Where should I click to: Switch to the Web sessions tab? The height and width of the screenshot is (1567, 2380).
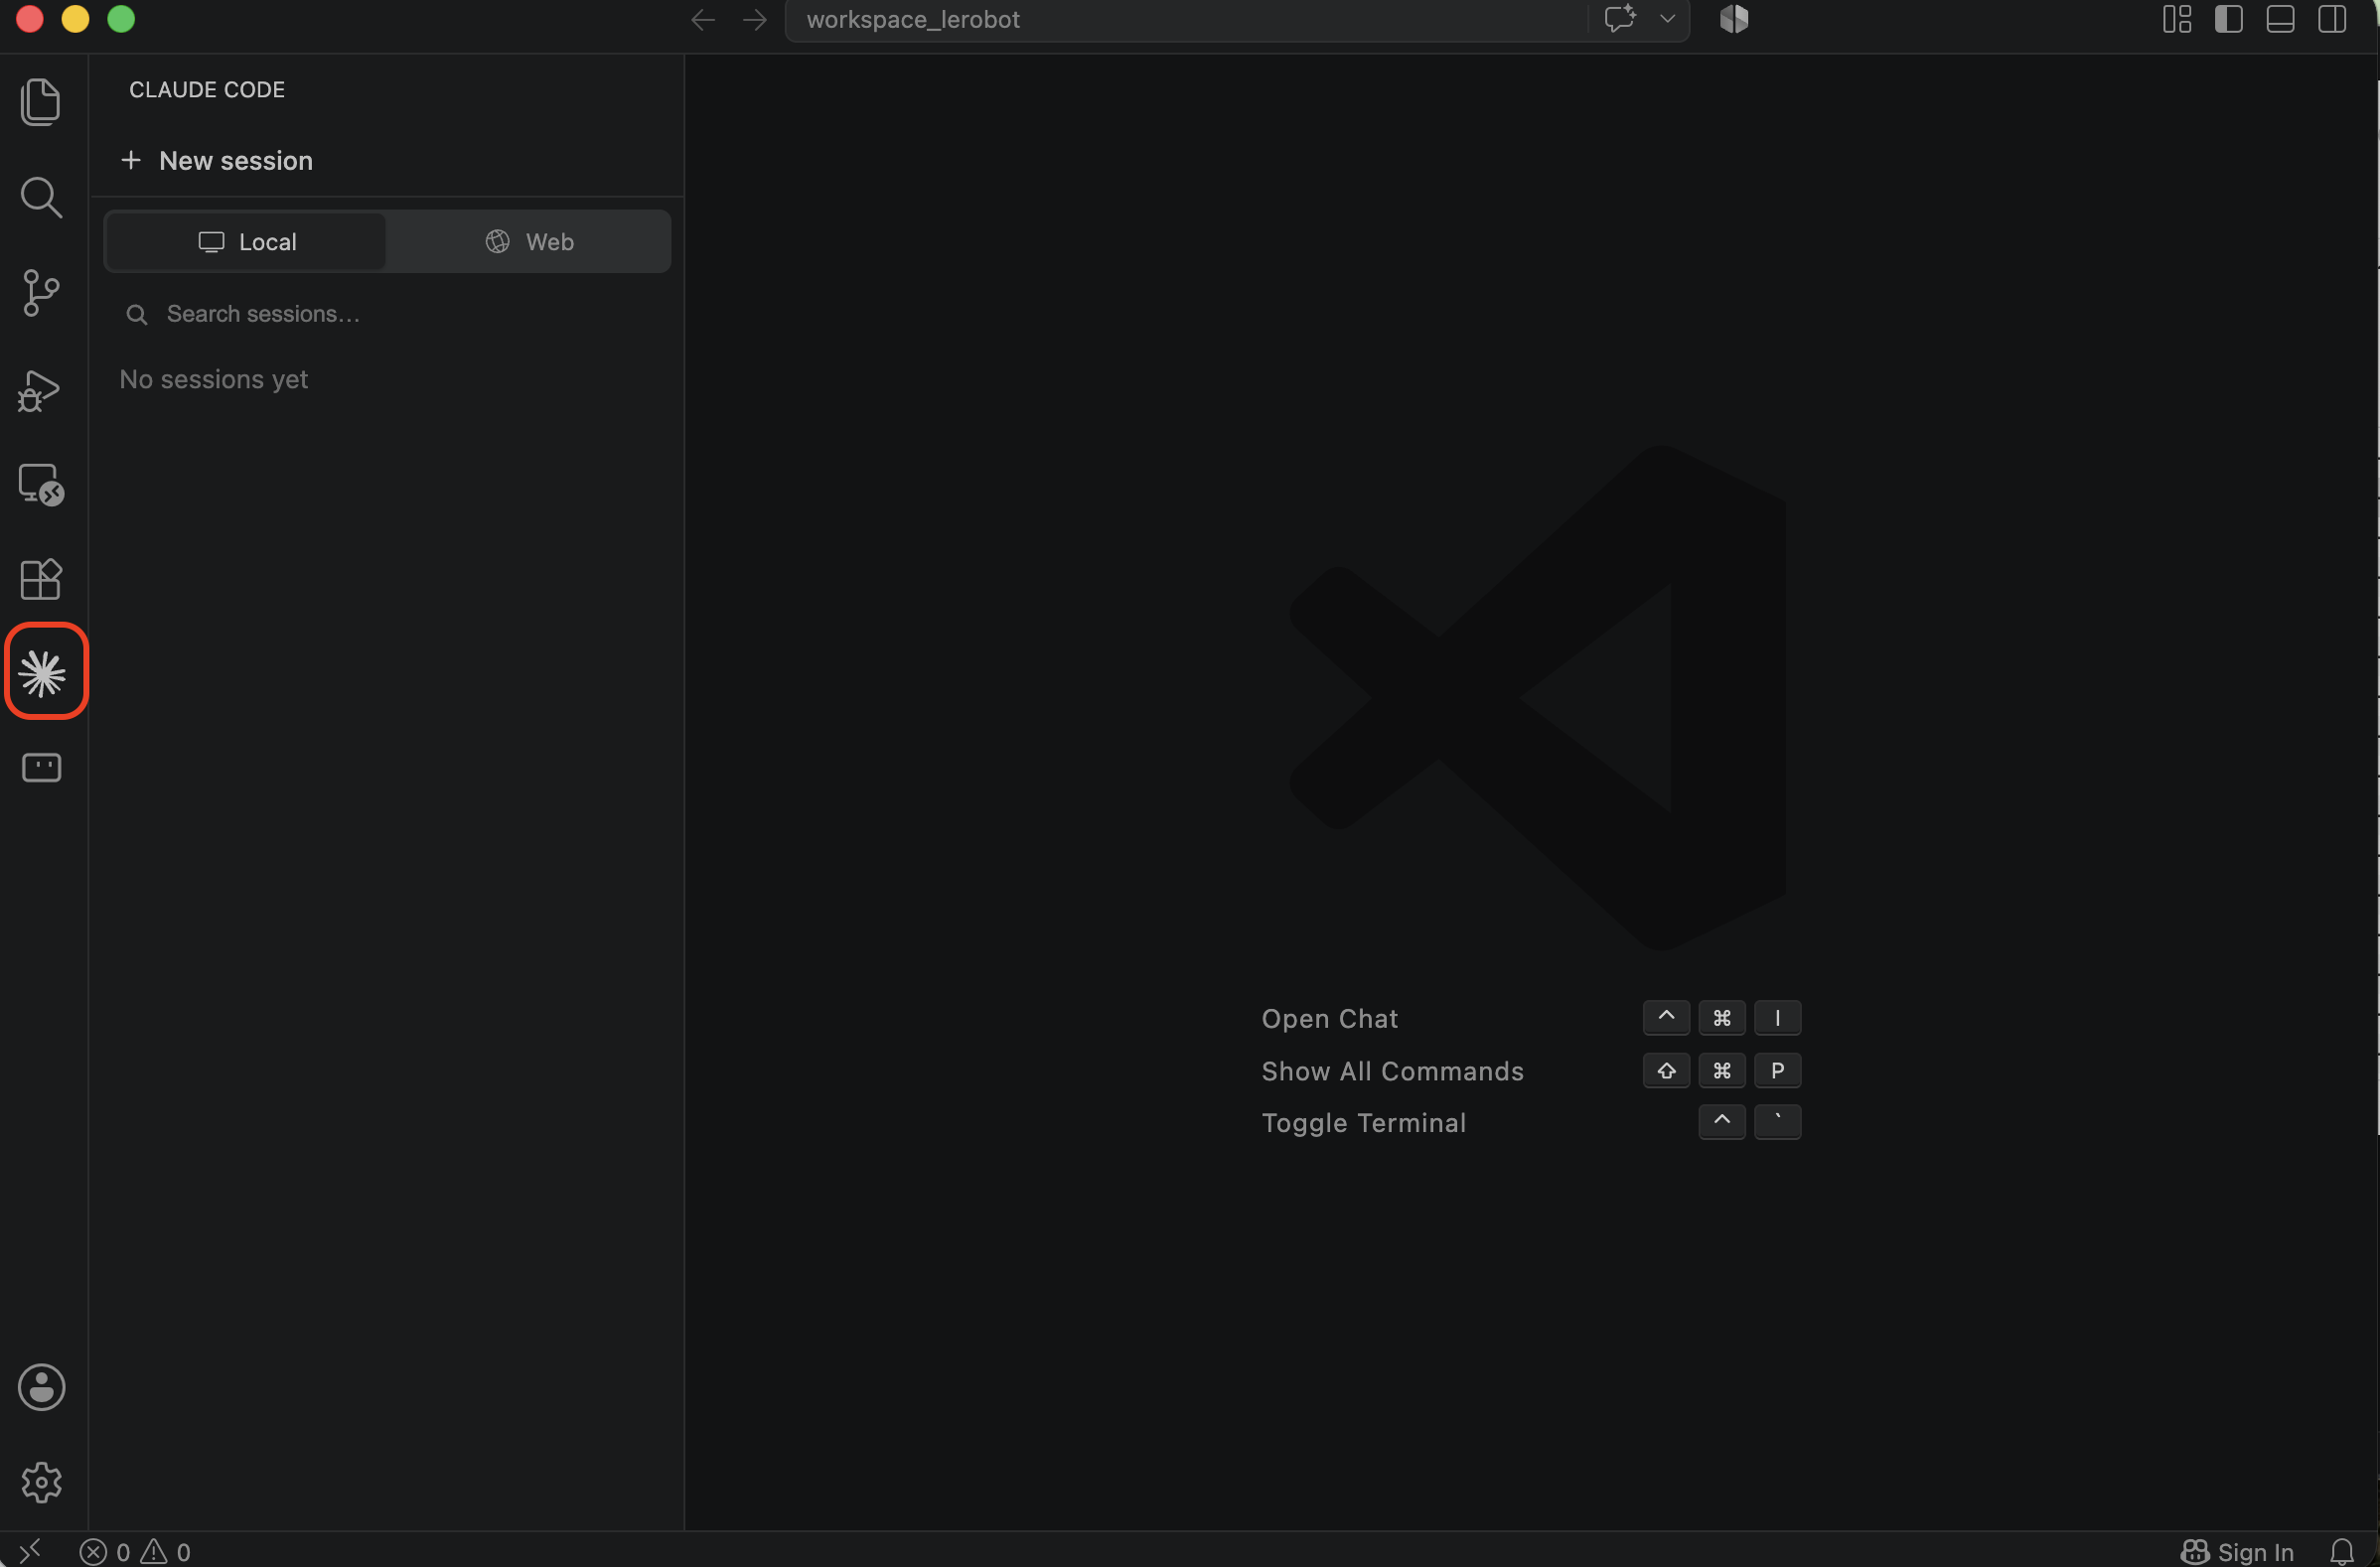529,242
